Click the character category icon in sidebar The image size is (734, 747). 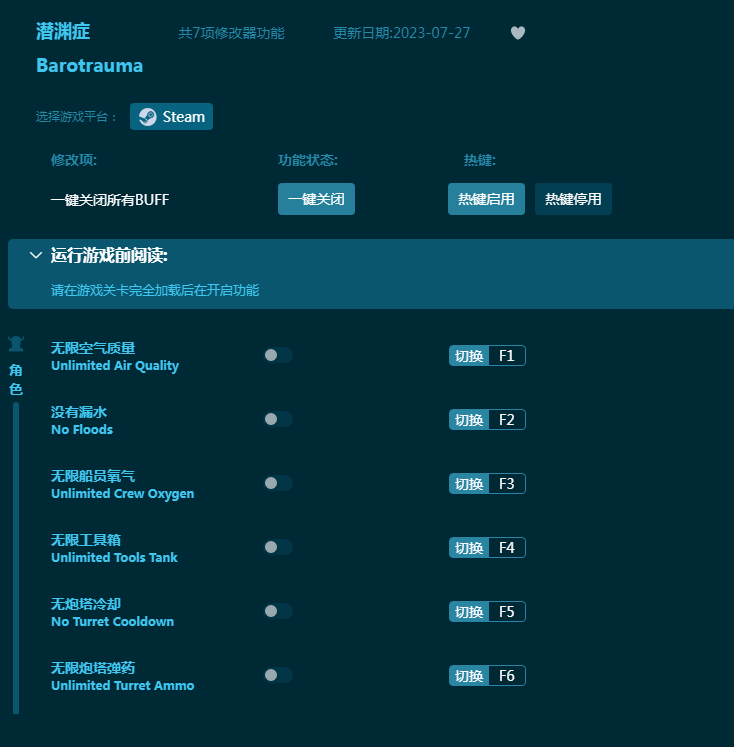(16, 343)
